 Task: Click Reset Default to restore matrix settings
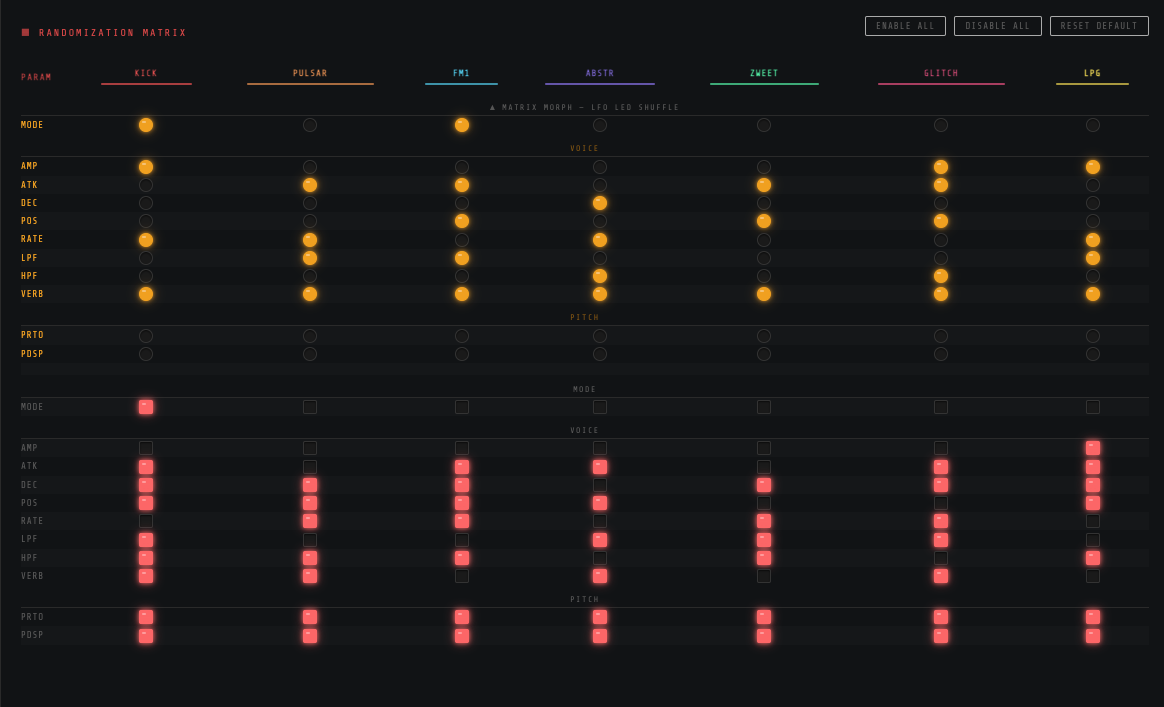click(1099, 25)
